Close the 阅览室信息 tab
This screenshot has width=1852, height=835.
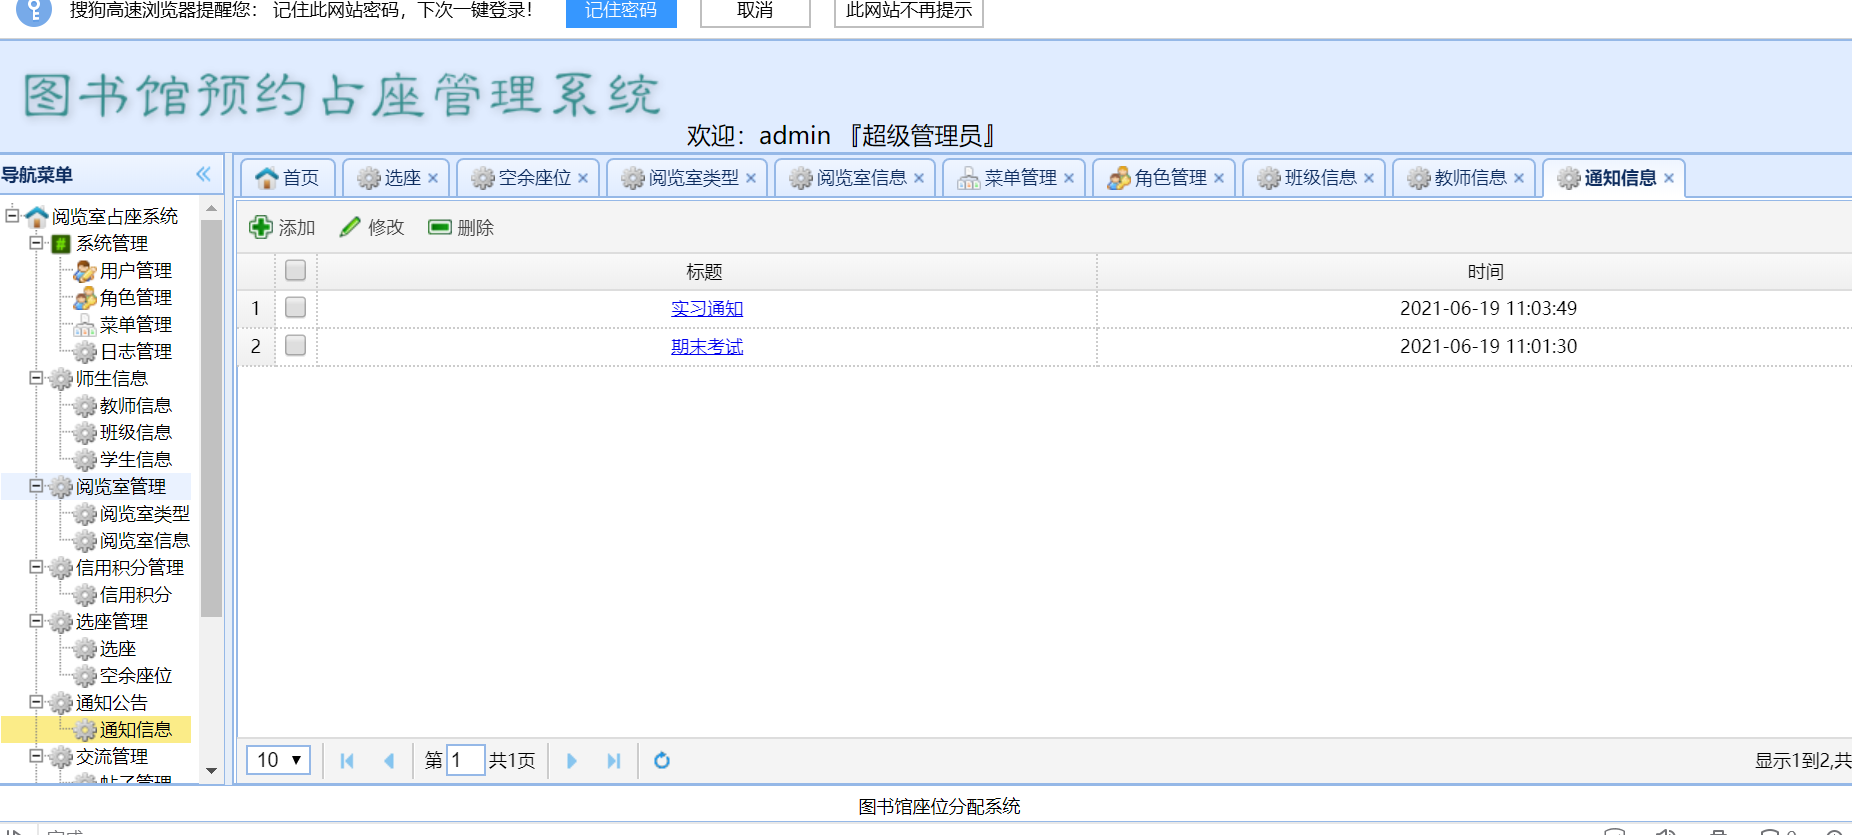point(919,178)
